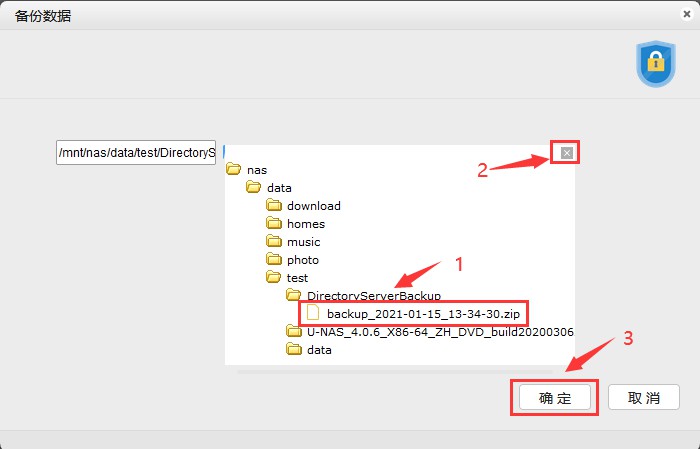This screenshot has height=449, width=700.
Task: Close the folder tree popup
Action: (x=567, y=153)
